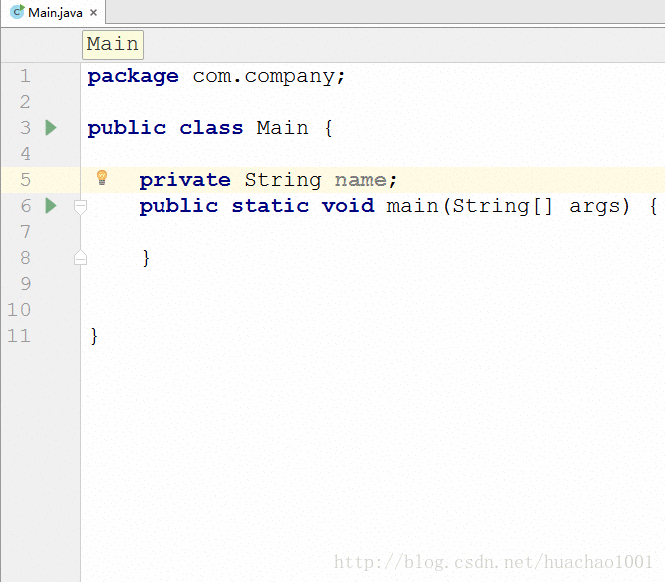Click line number 7 in the gutter
Image resolution: width=665 pixels, height=582 pixels.
click(25, 232)
